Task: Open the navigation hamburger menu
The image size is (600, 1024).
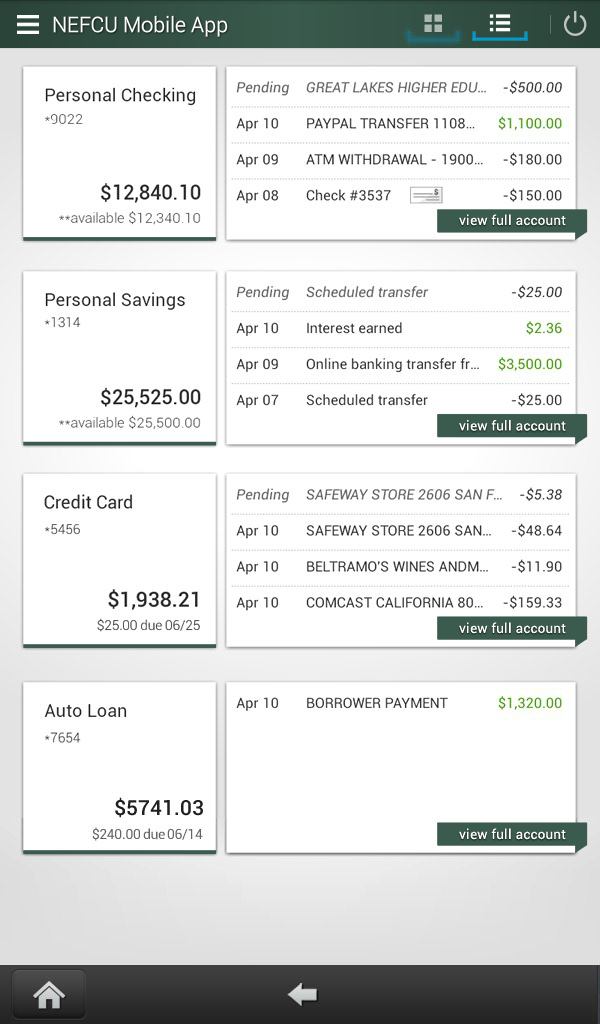Action: tap(27, 24)
